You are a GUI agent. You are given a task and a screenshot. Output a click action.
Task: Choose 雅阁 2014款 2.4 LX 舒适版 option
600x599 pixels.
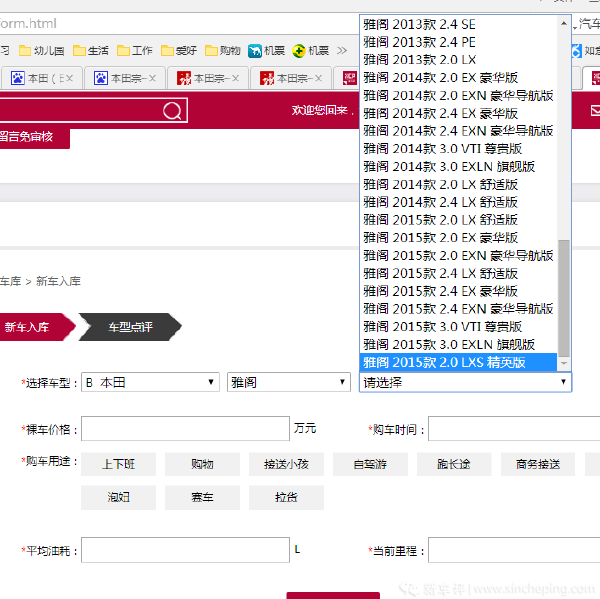point(458,202)
